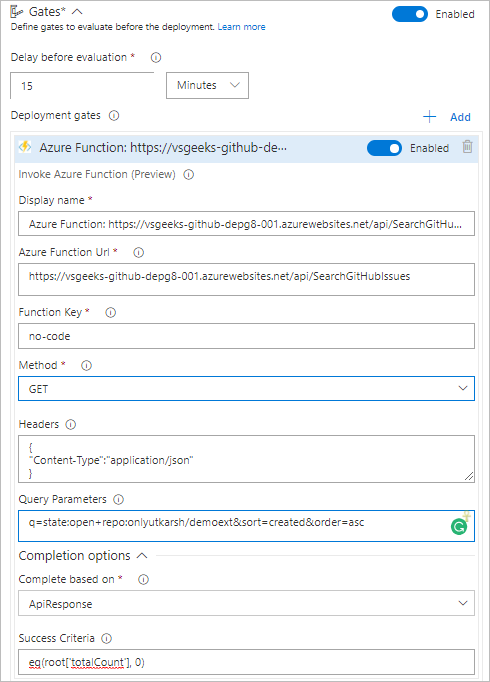Edit the Function Key field with no-code

(247, 336)
